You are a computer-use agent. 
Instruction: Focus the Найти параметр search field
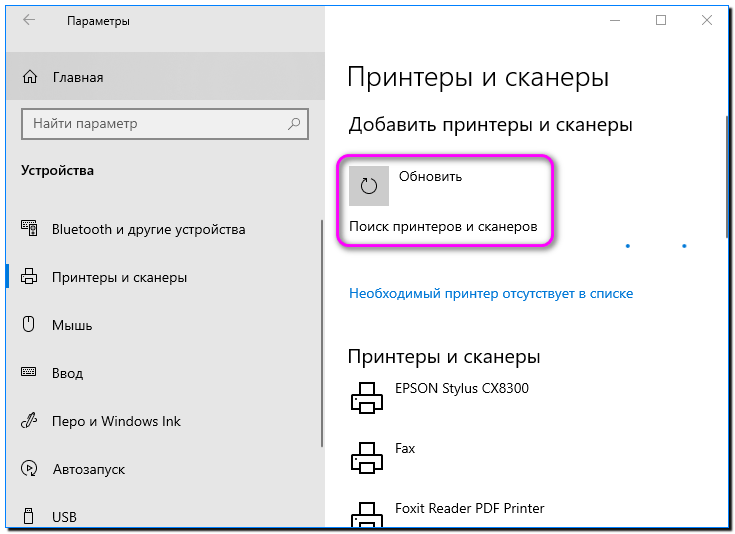155,125
